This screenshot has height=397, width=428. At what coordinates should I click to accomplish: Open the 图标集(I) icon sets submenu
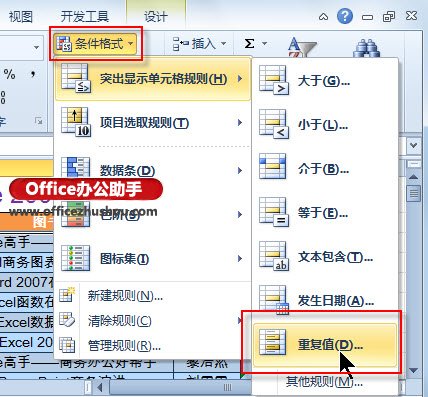[x=153, y=259]
